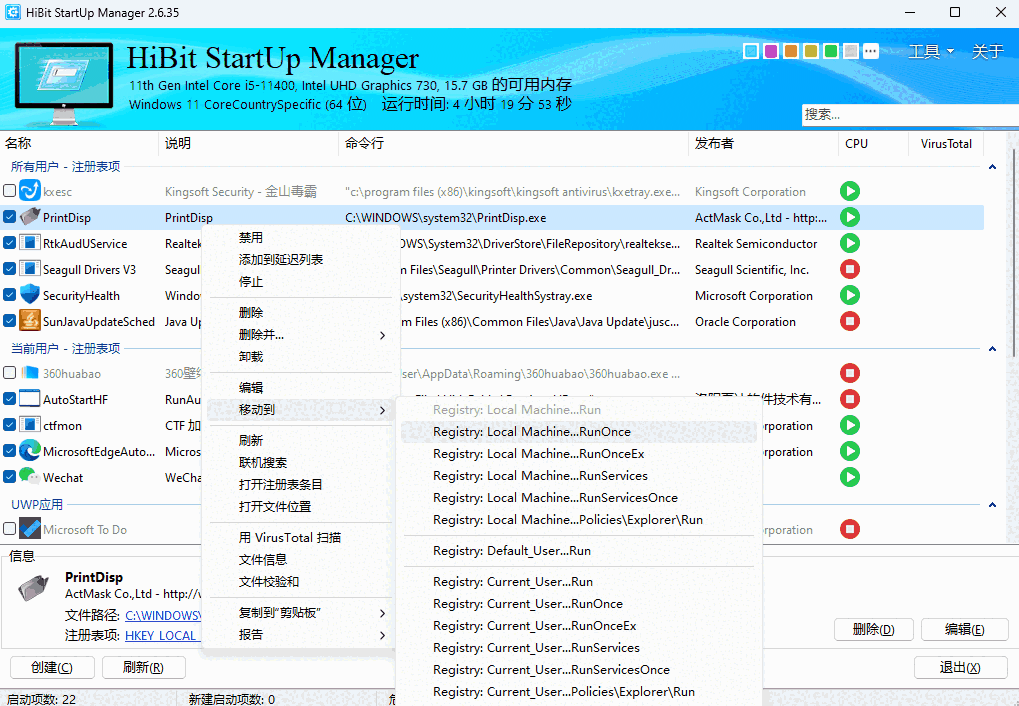Click the 搜索 search input field
The width and height of the screenshot is (1019, 706).
pos(910,114)
